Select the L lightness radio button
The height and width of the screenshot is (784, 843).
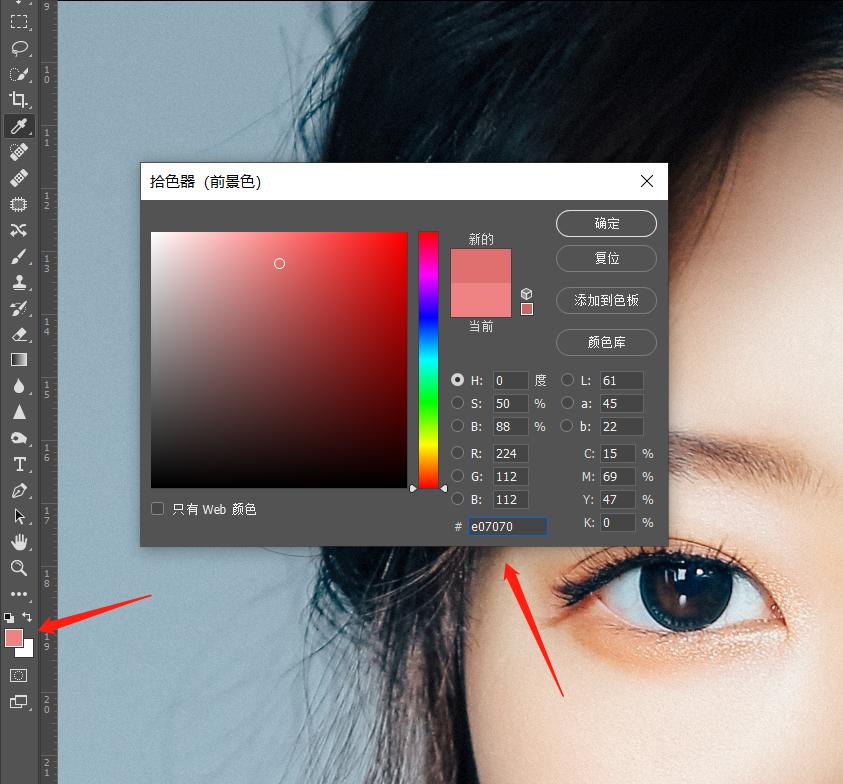click(567, 380)
